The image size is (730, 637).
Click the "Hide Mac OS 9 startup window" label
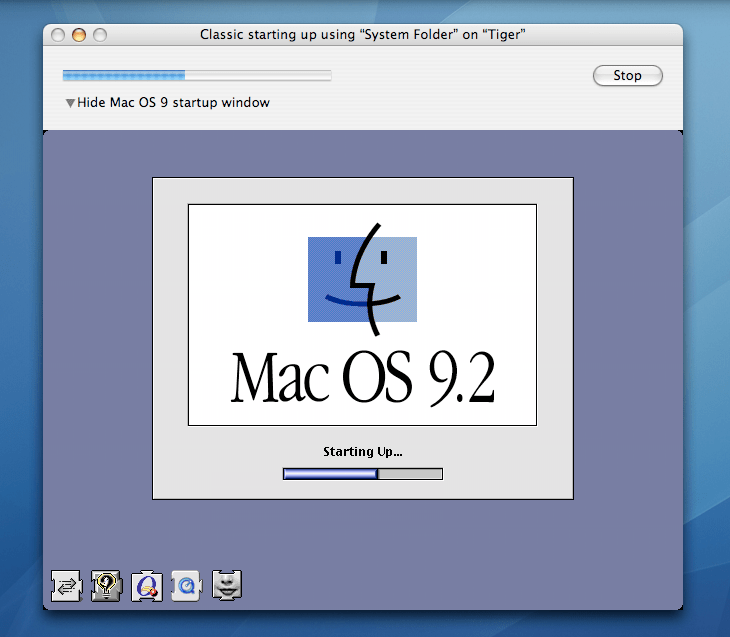point(173,103)
